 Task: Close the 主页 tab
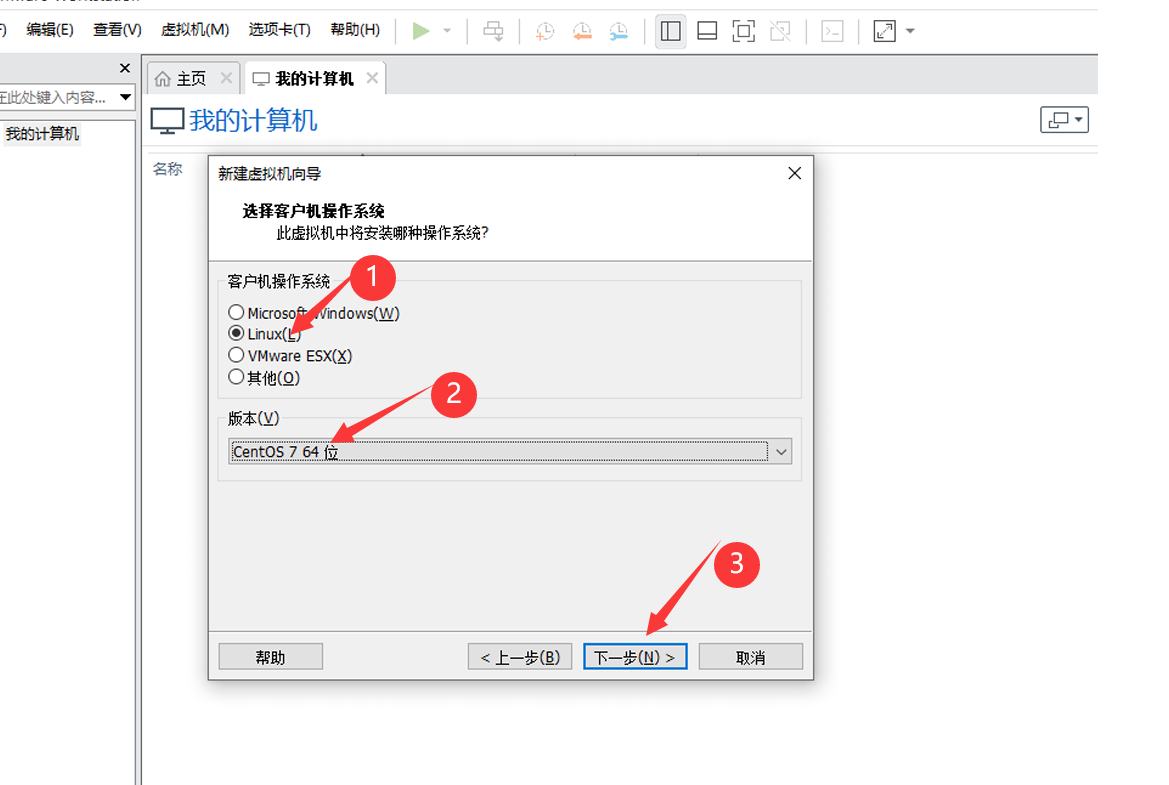tap(226, 78)
